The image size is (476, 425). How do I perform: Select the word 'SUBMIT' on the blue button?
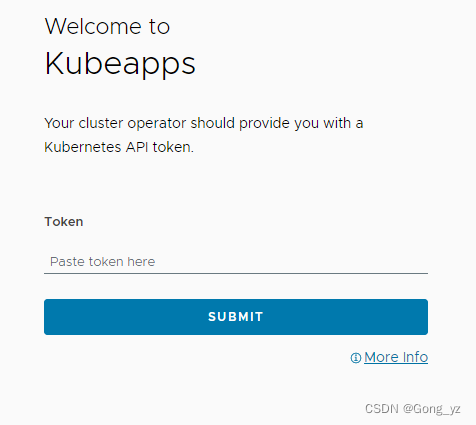point(236,317)
